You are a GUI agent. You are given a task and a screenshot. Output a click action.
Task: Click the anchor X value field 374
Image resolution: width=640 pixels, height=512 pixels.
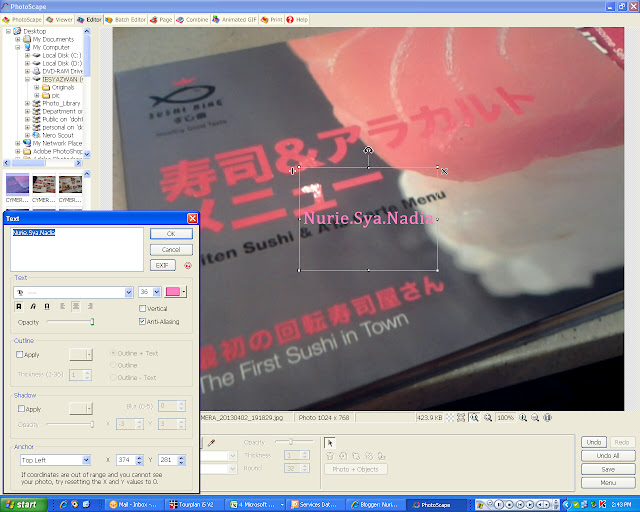click(x=126, y=460)
